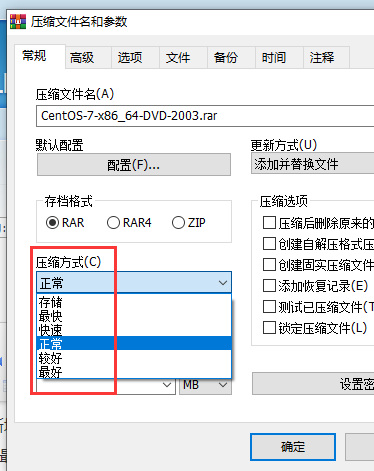Enable 创建固实压缩文件 checkbox
The width and height of the screenshot is (374, 471).
[269, 265]
